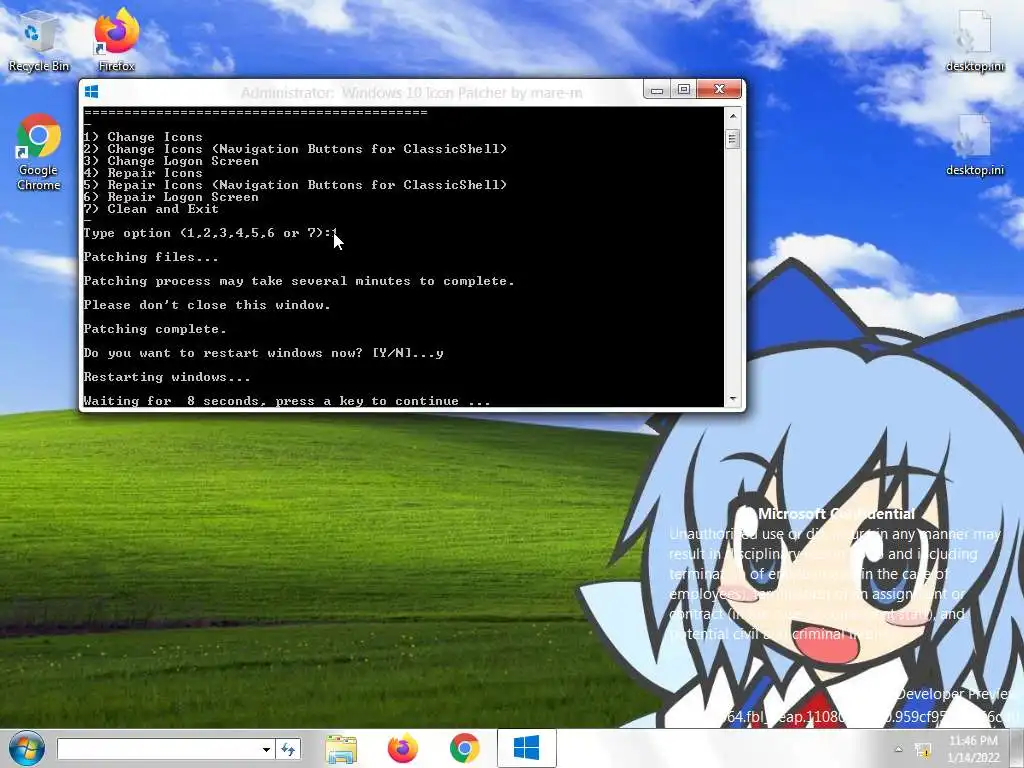Select the lower desktop.ini file icon
The height and width of the screenshot is (768, 1024).
[x=974, y=145]
